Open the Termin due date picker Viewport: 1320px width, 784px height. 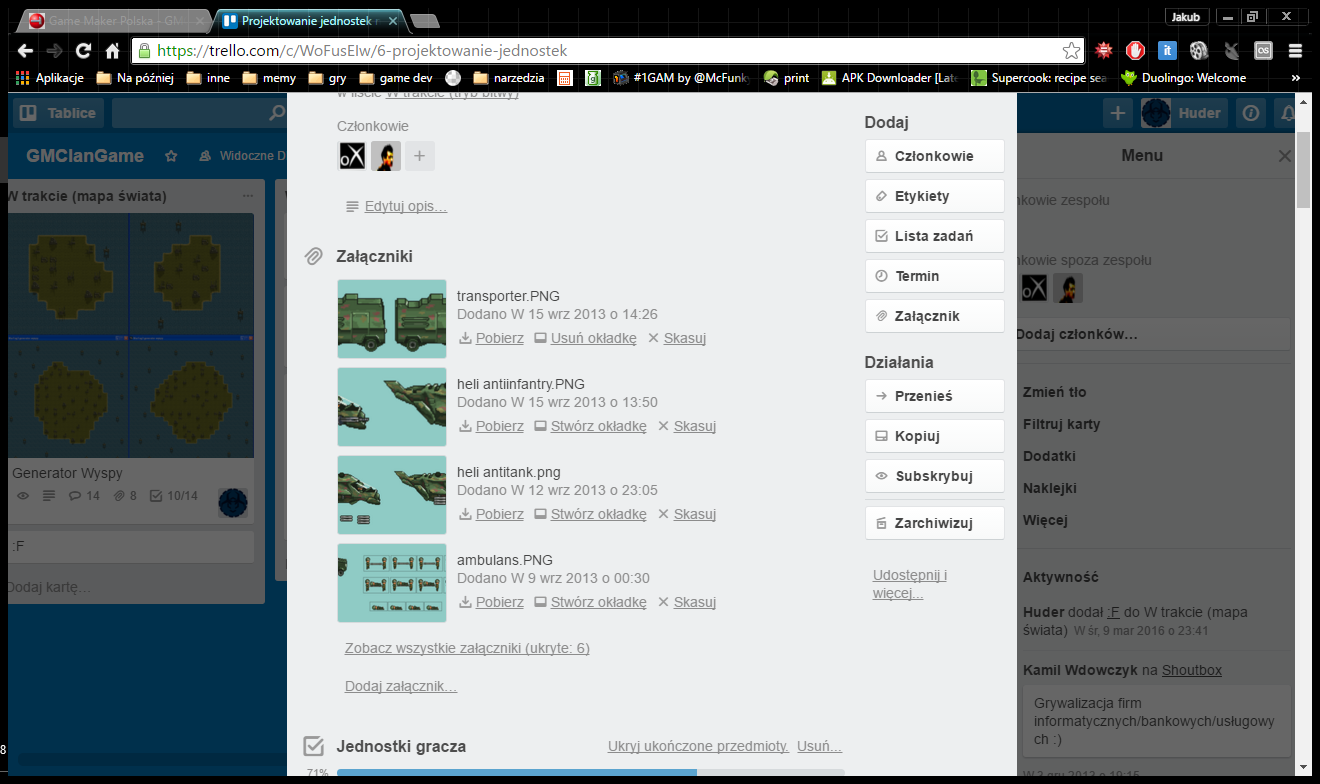coord(934,276)
